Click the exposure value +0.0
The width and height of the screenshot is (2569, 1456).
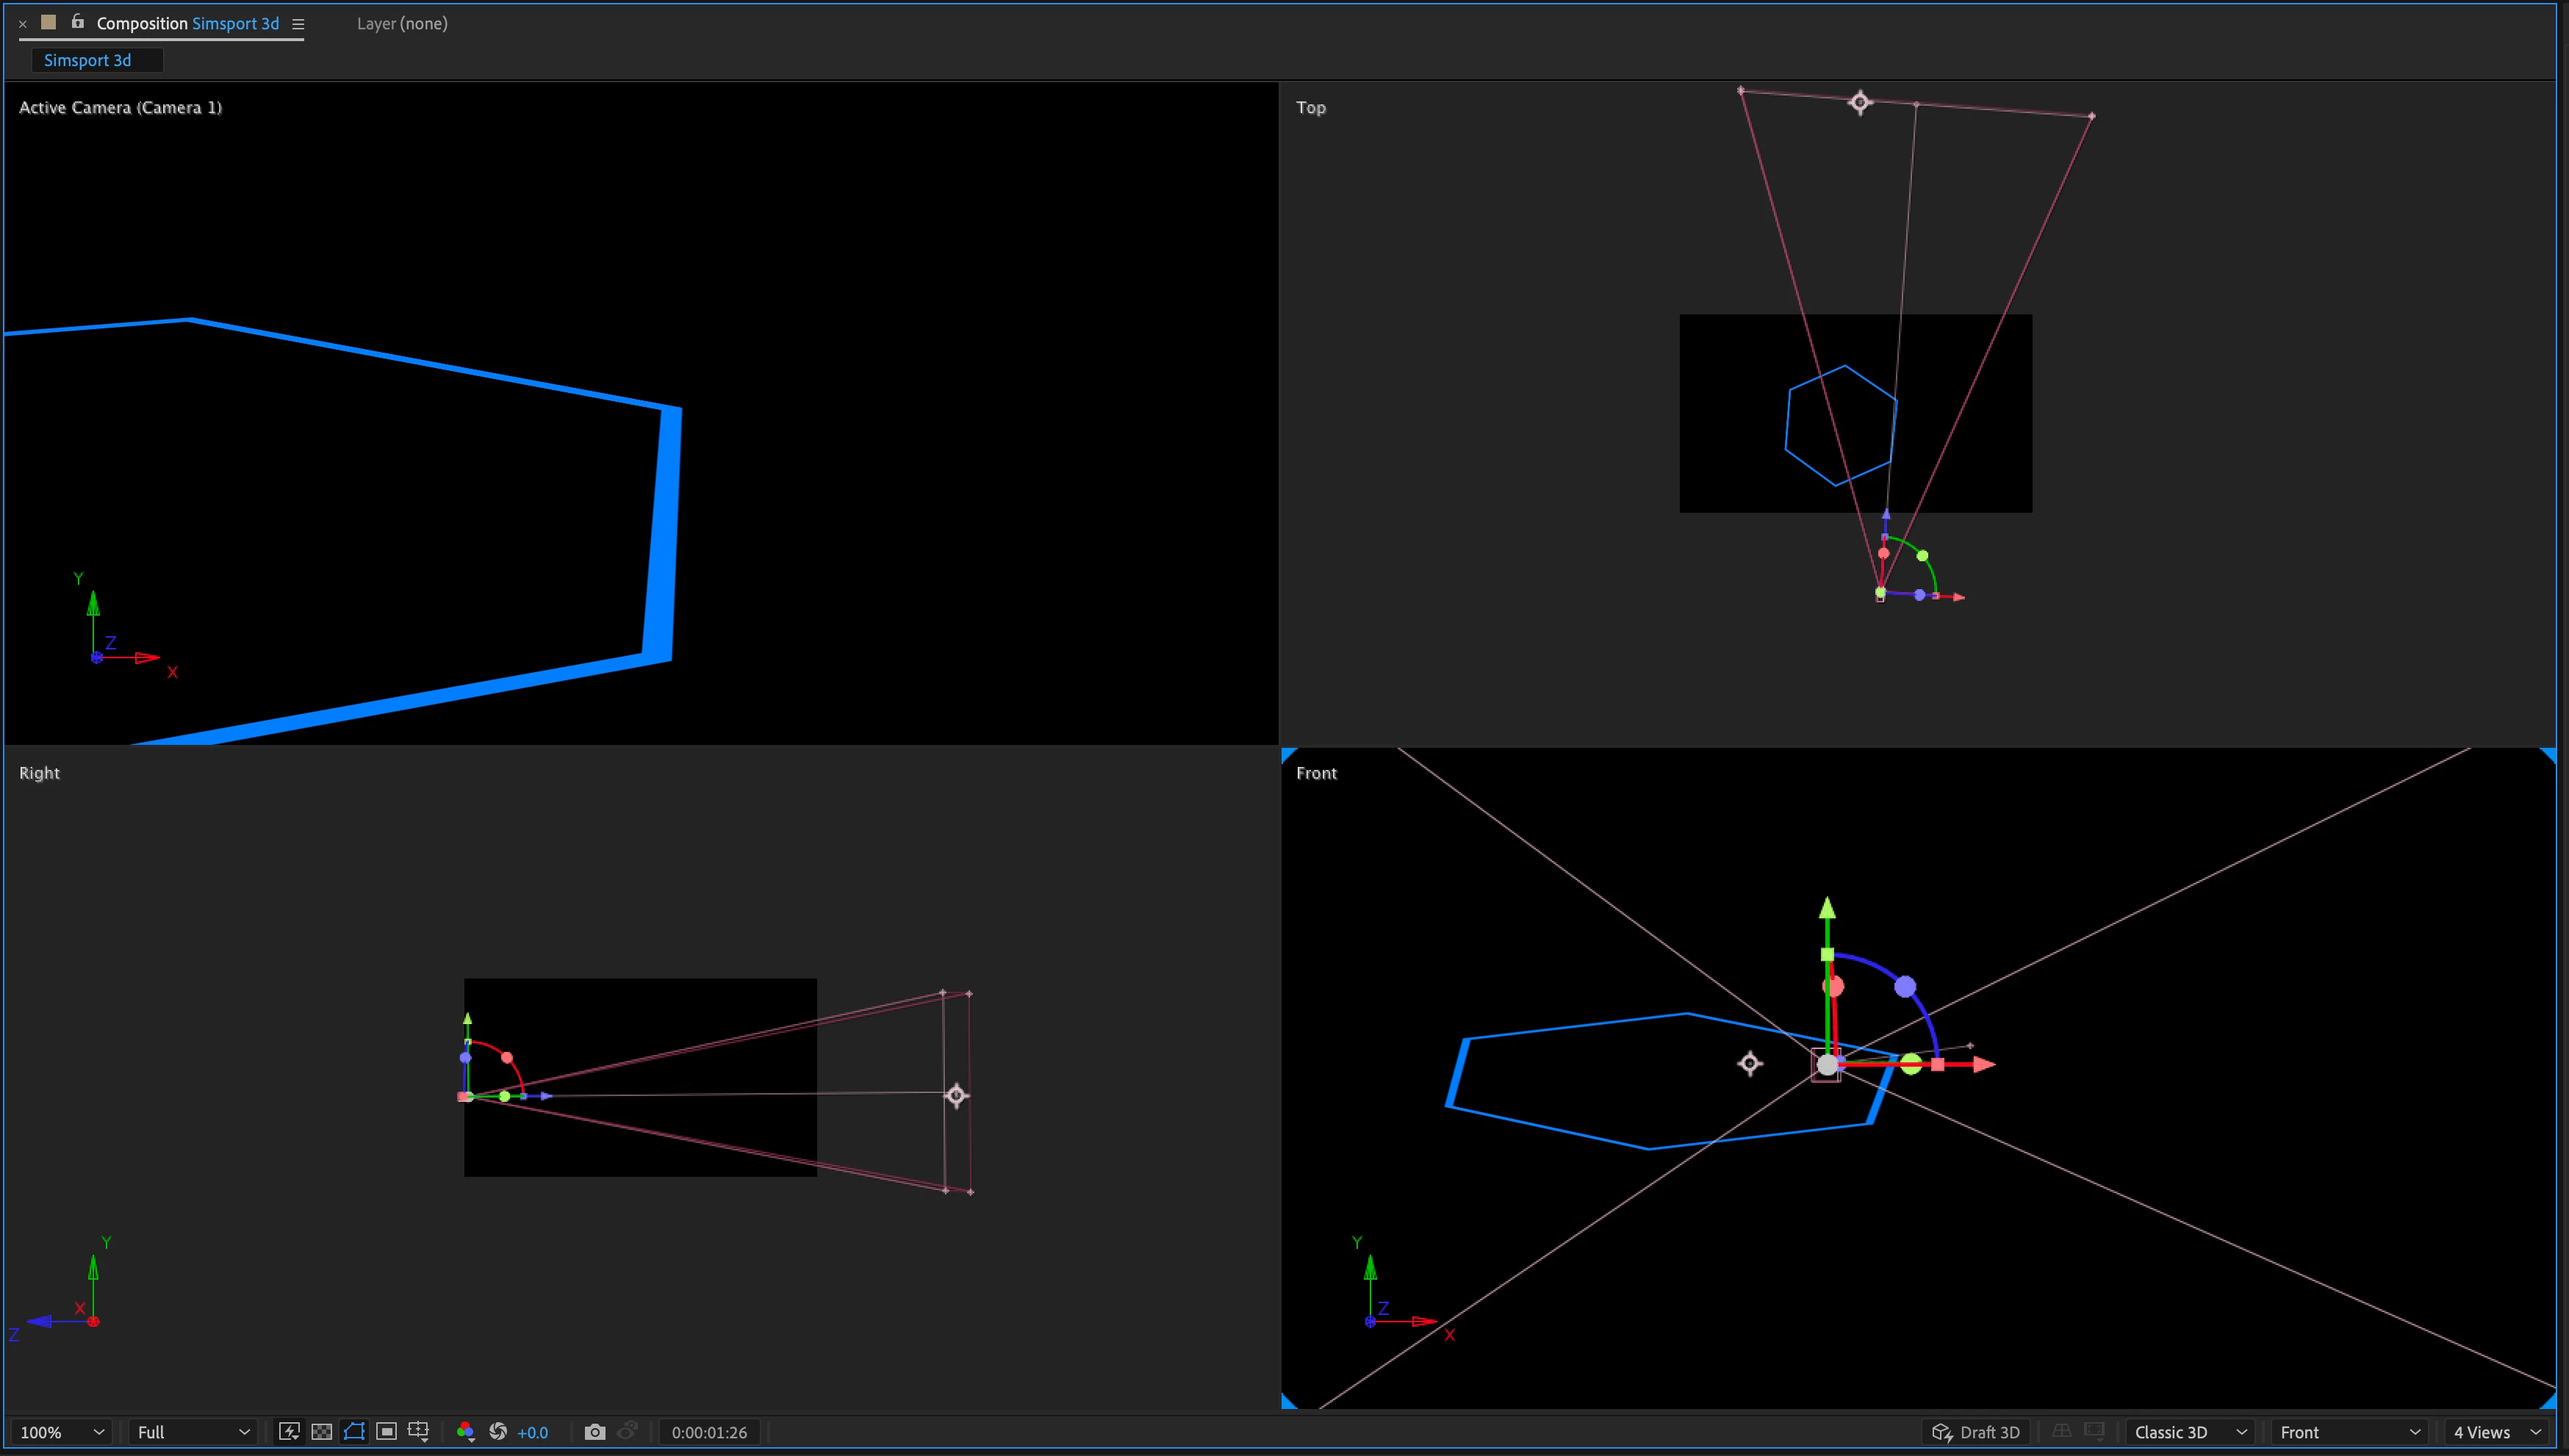click(x=533, y=1432)
